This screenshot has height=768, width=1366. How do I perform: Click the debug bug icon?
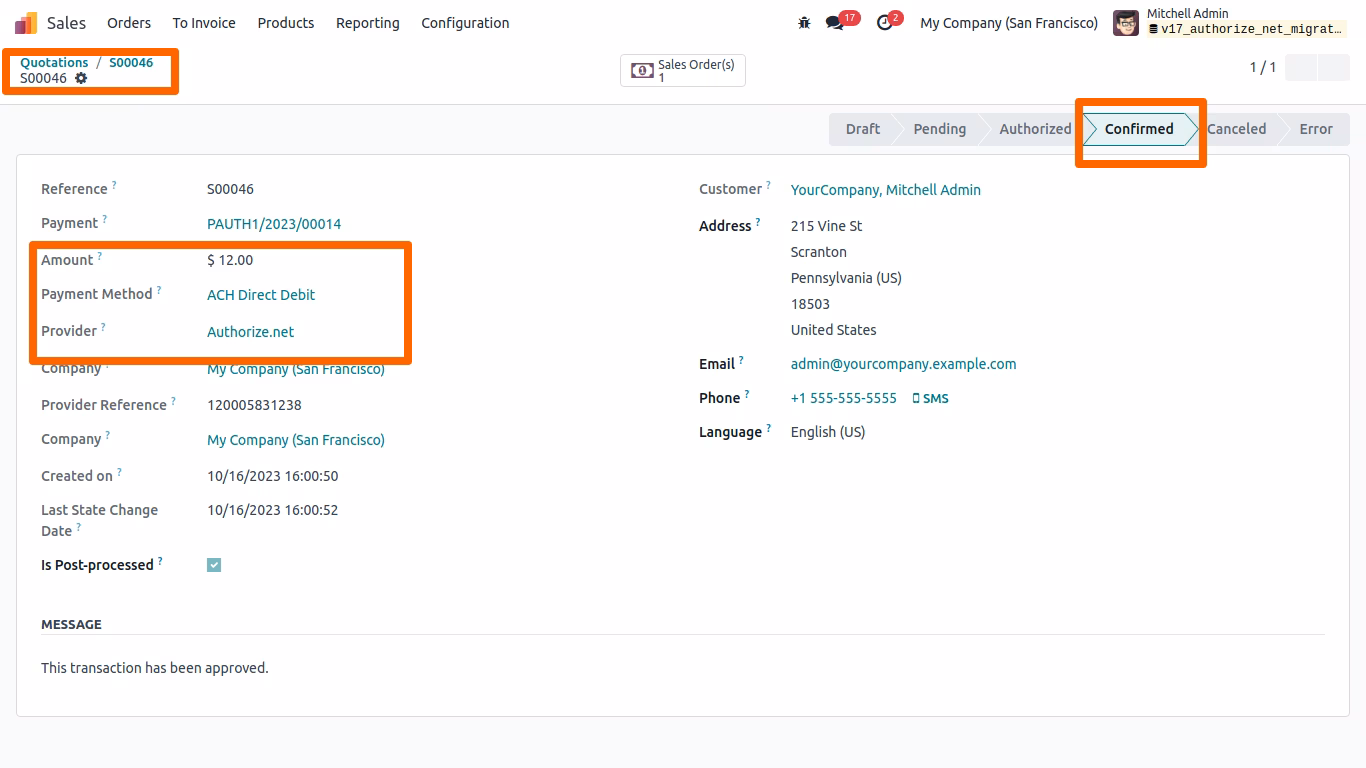tap(804, 22)
